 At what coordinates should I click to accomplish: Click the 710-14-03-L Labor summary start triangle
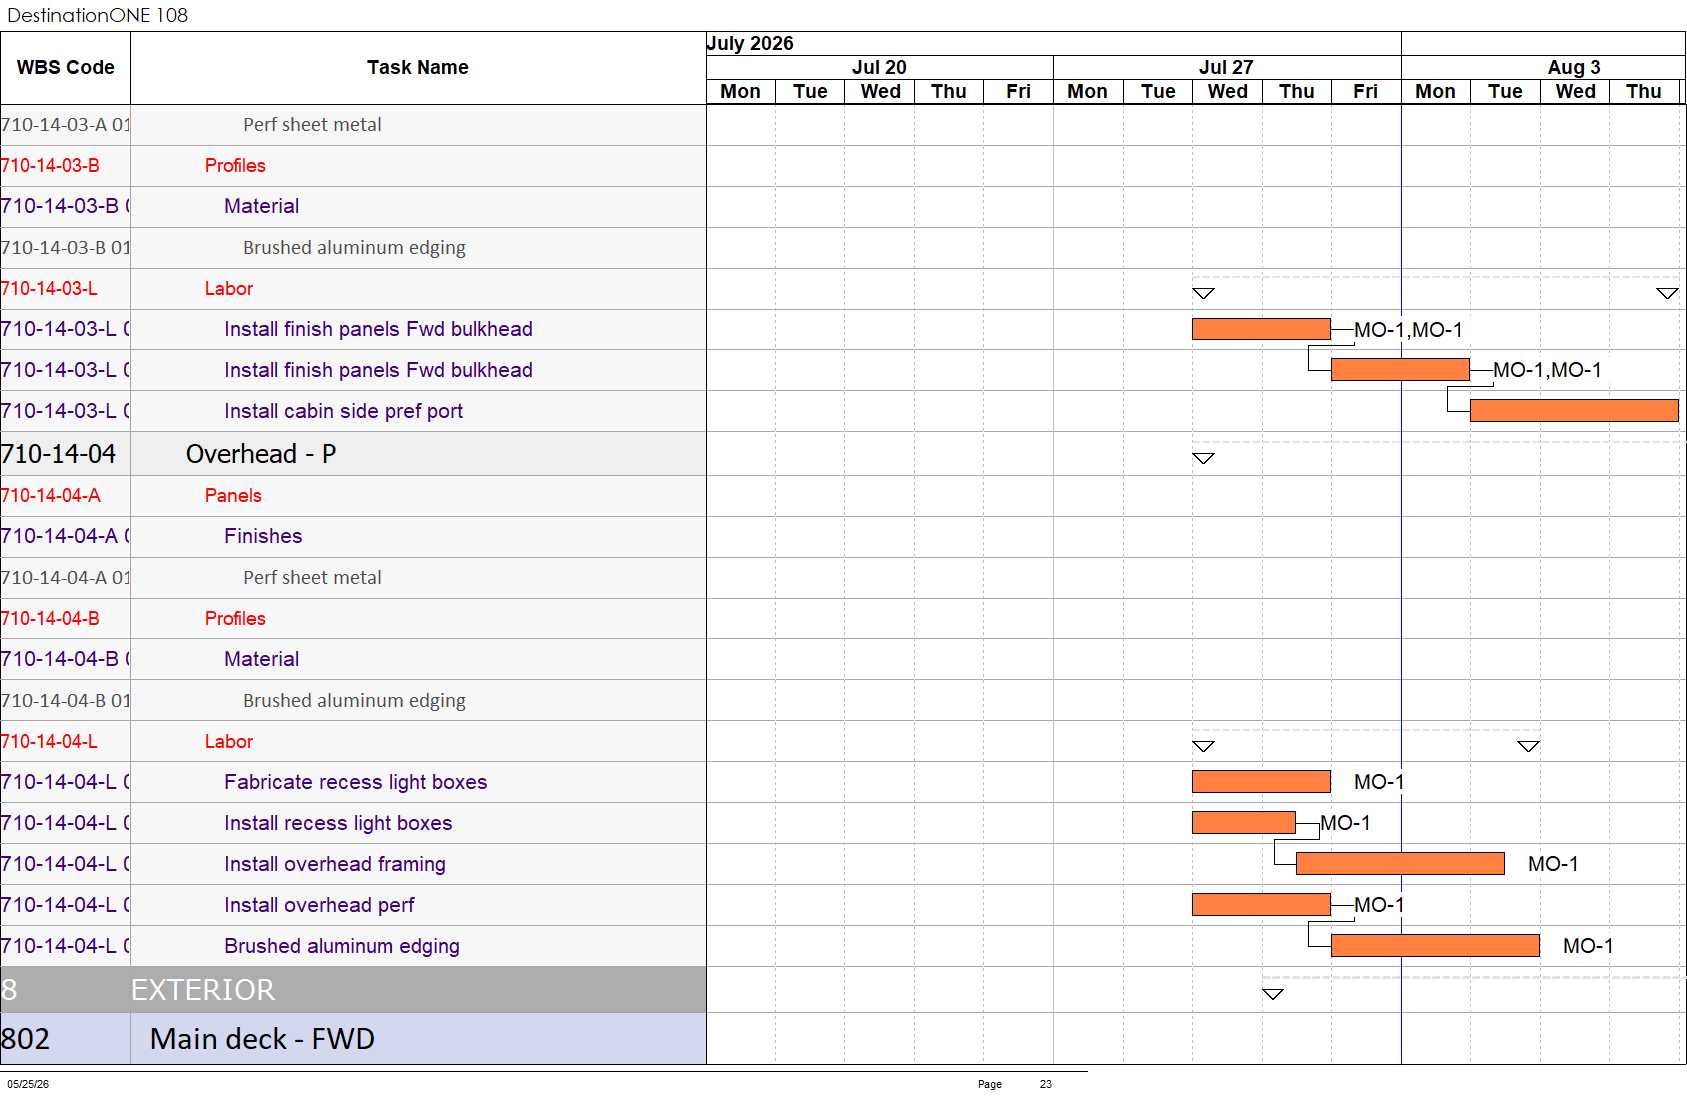coord(1204,293)
